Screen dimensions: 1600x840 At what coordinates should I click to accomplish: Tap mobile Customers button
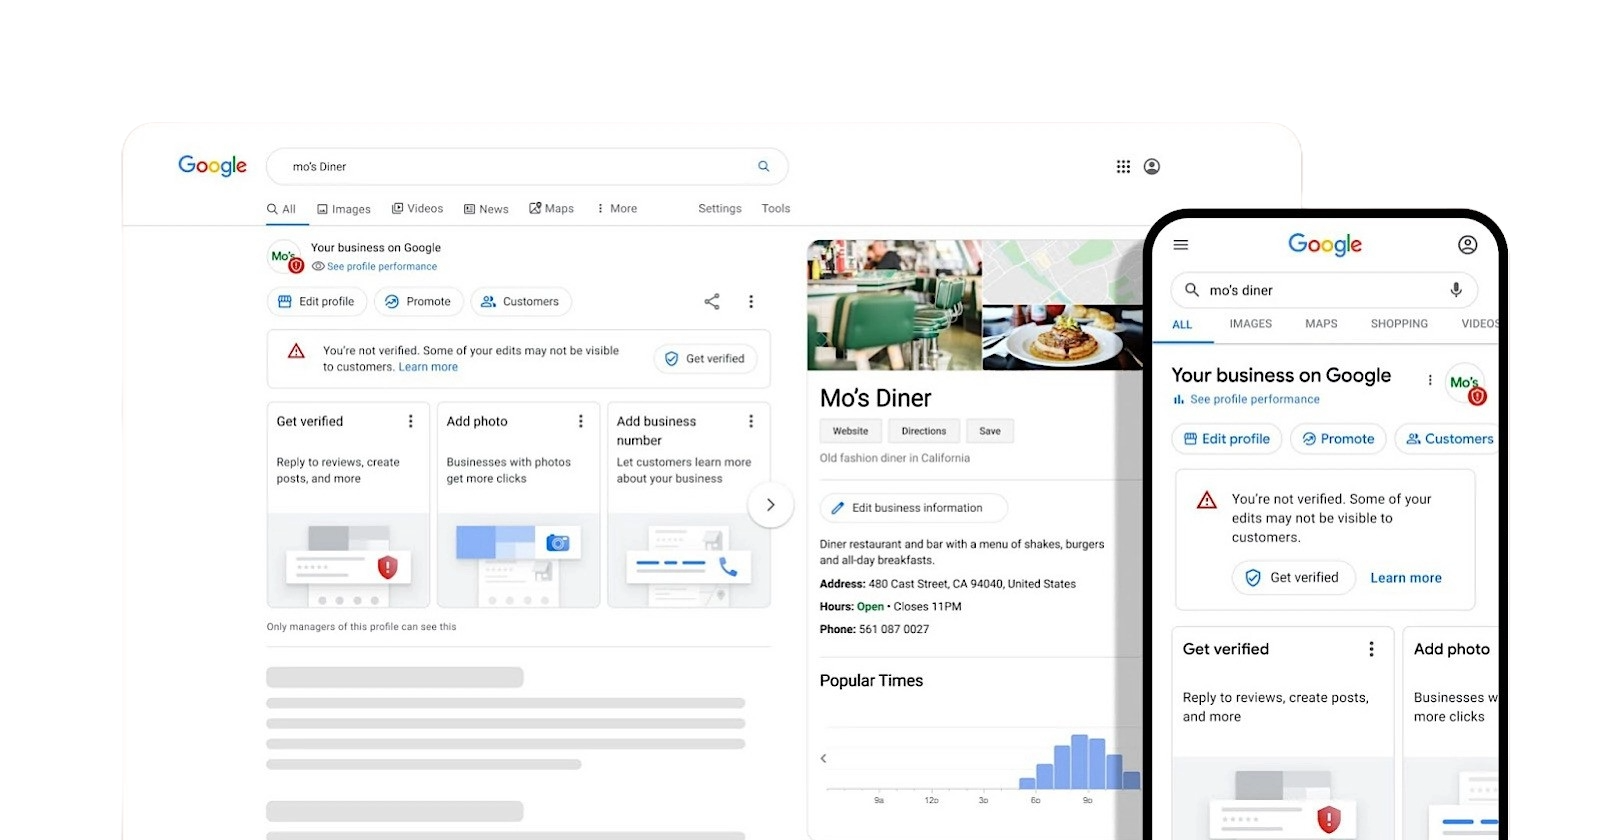pyautogui.click(x=1449, y=439)
